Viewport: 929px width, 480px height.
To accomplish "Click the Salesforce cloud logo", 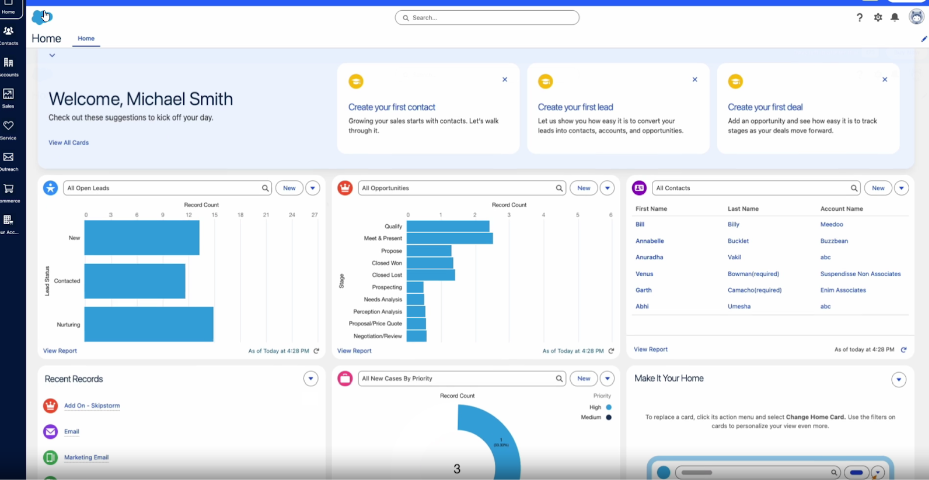I will [41, 17].
